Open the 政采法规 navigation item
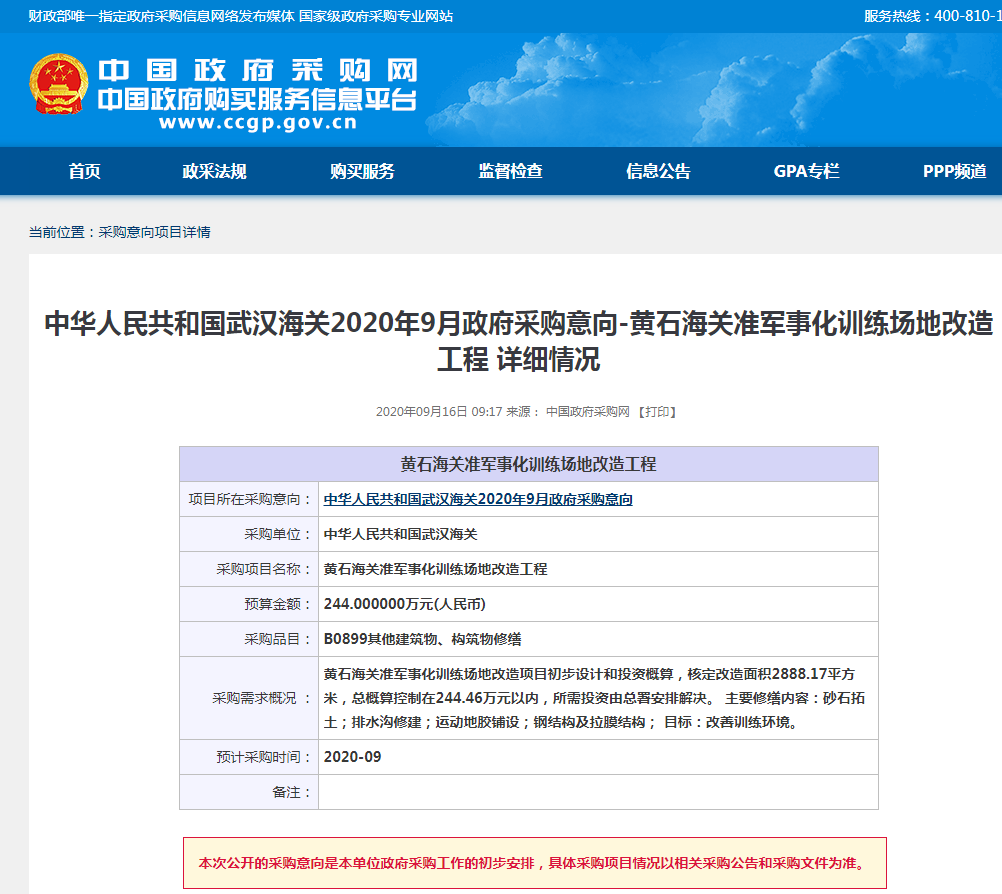Screen dimensions: 1002x894 (x=214, y=171)
